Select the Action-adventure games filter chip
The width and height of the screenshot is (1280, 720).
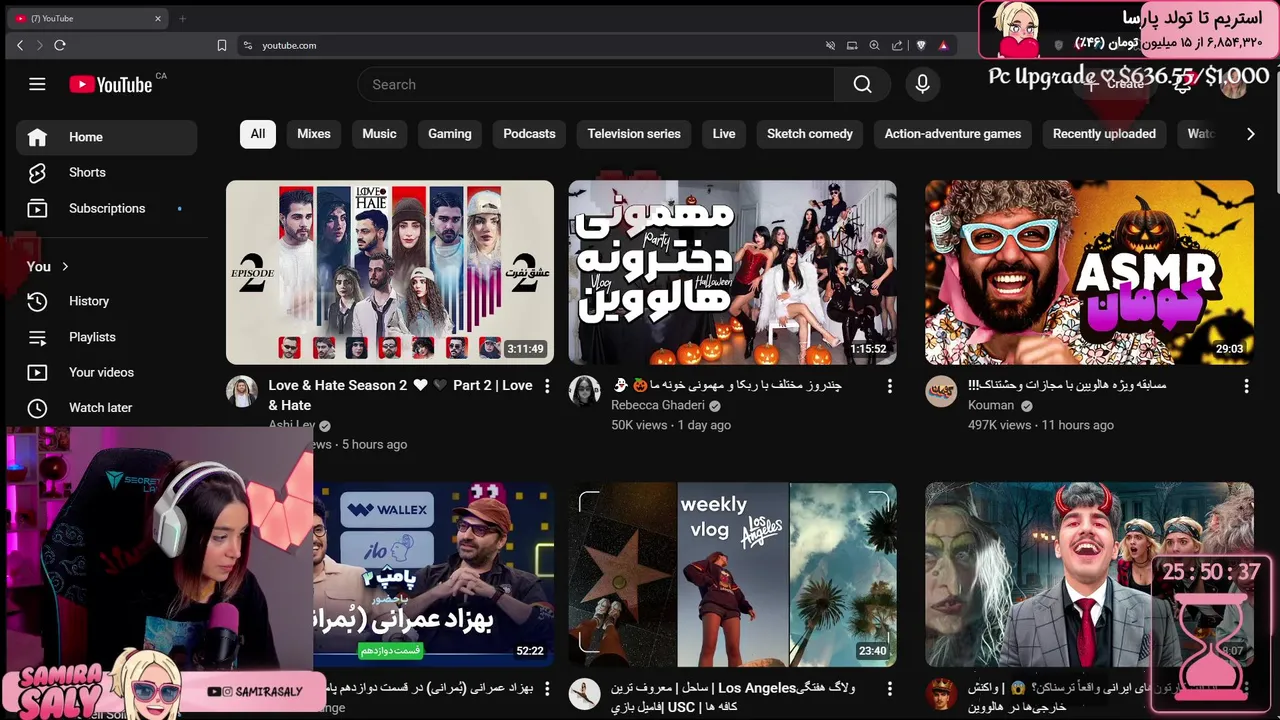point(953,134)
